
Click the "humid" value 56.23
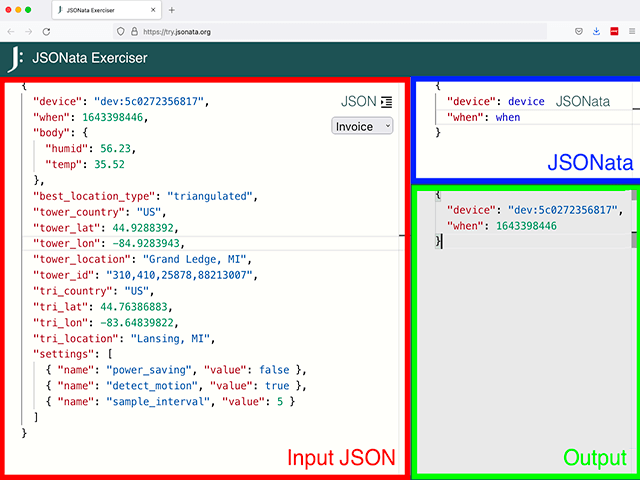pos(116,149)
